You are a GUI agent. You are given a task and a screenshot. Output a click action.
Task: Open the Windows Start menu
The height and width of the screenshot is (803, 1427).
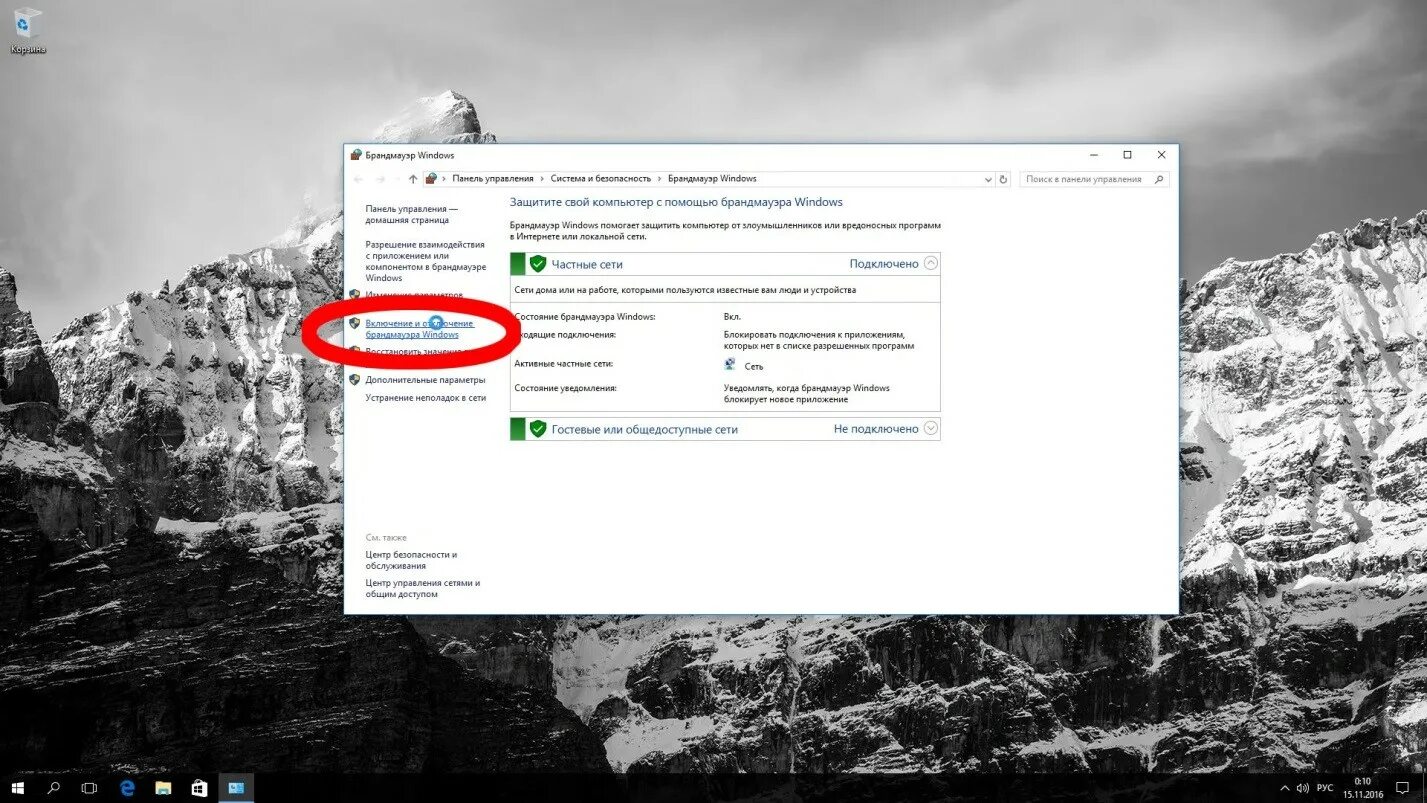(x=18, y=788)
